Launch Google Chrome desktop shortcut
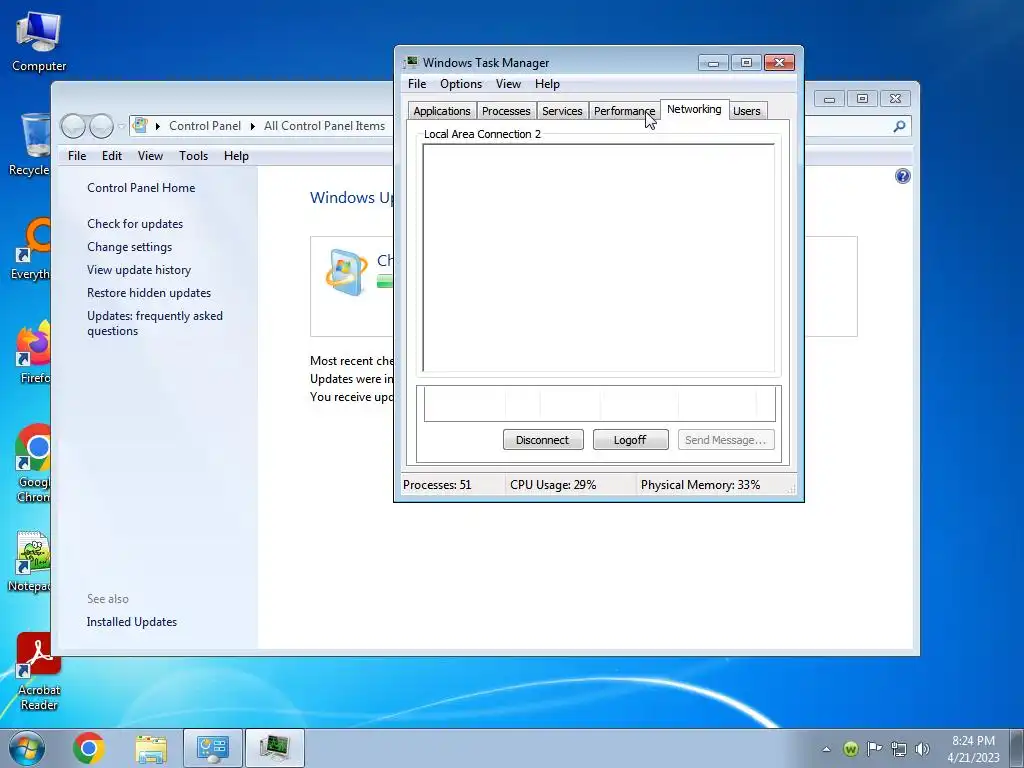 (33, 463)
